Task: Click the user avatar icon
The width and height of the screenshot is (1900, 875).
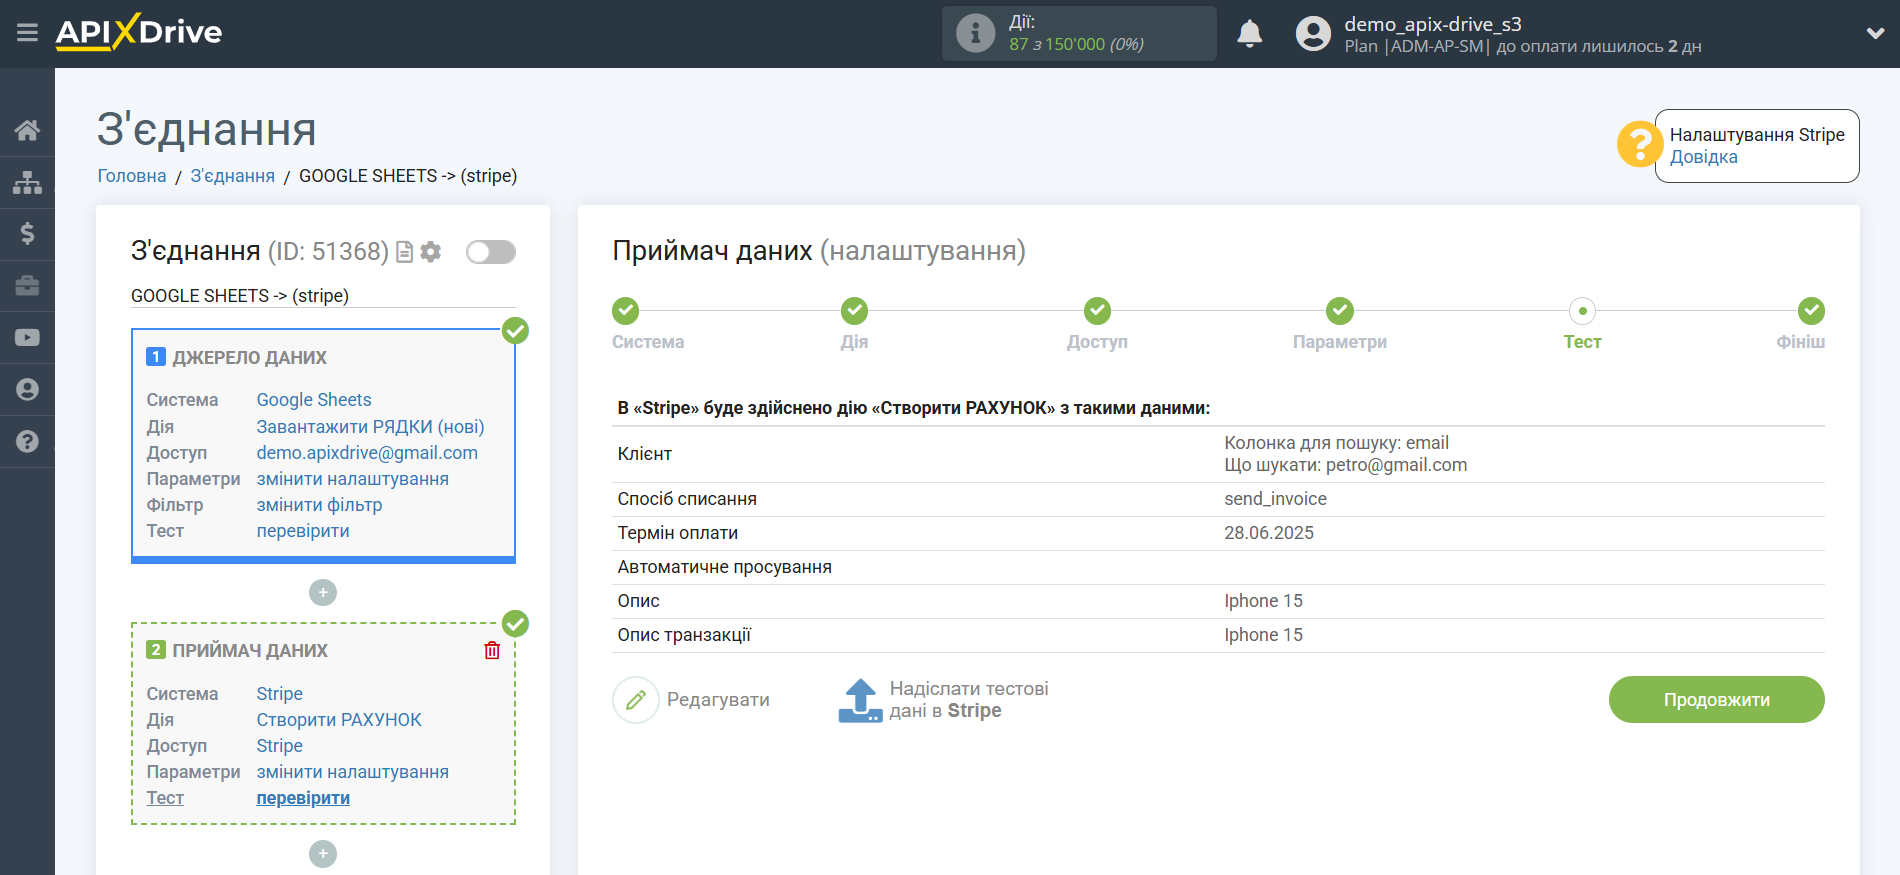Action: [1313, 33]
